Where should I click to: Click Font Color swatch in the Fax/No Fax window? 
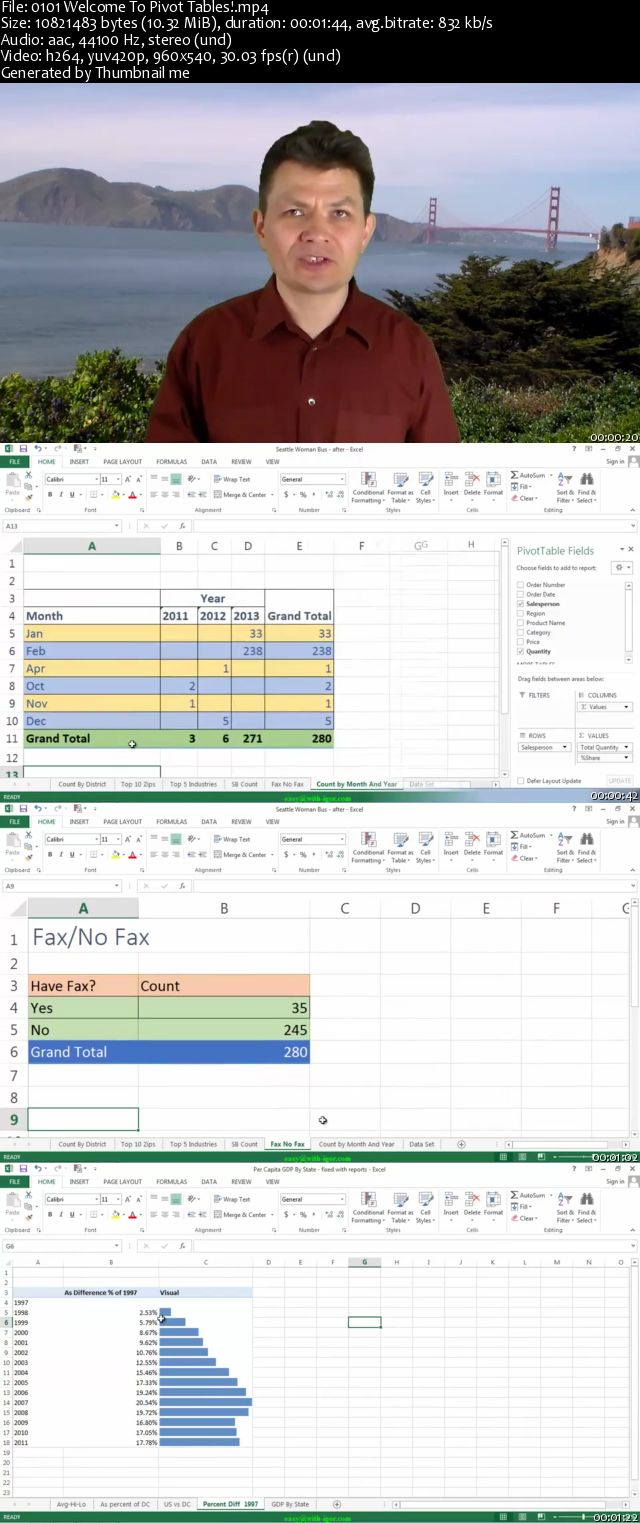tap(132, 854)
